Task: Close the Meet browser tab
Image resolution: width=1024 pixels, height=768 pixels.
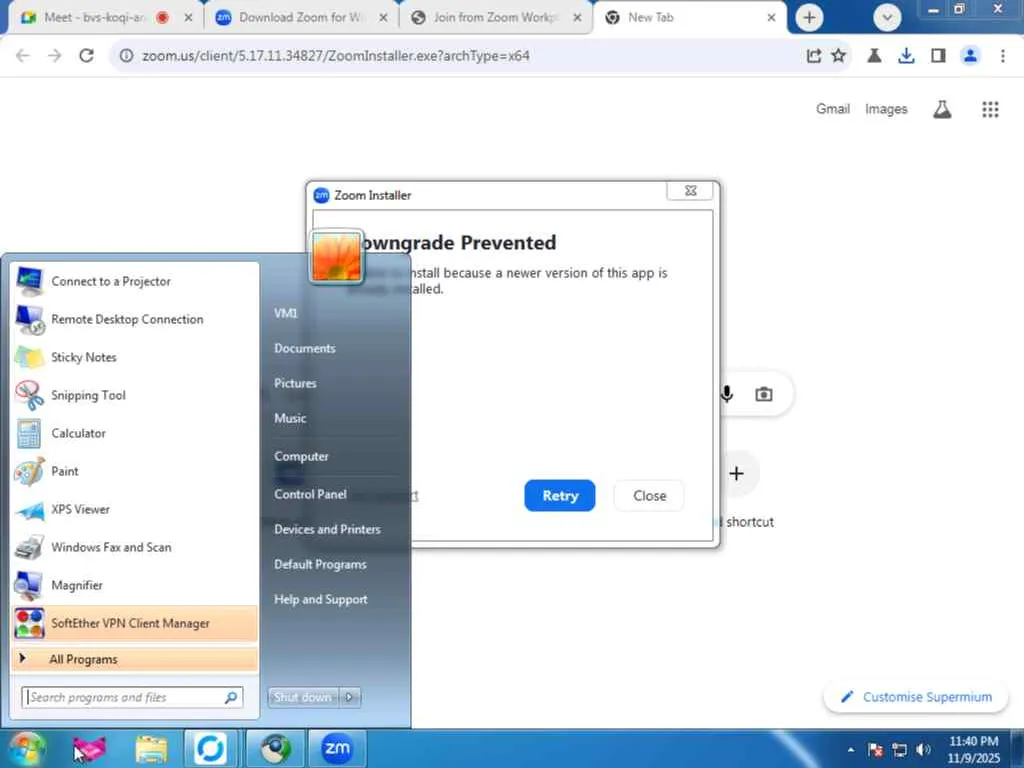Action: point(189,18)
